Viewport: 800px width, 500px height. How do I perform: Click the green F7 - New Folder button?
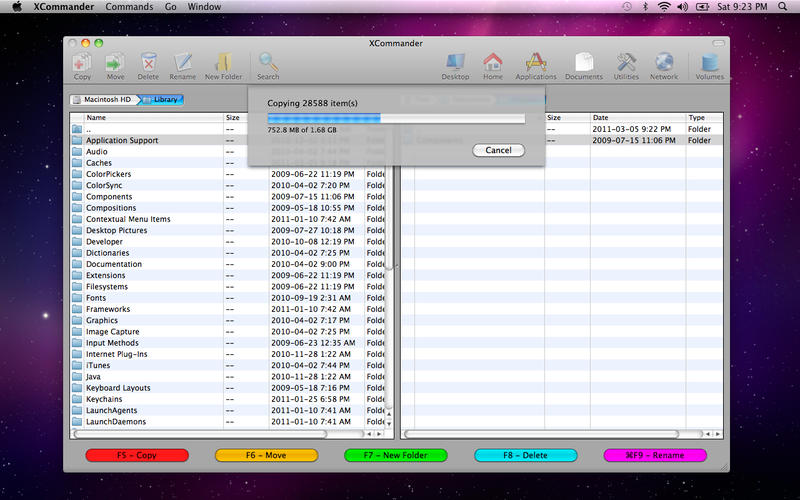(x=396, y=455)
